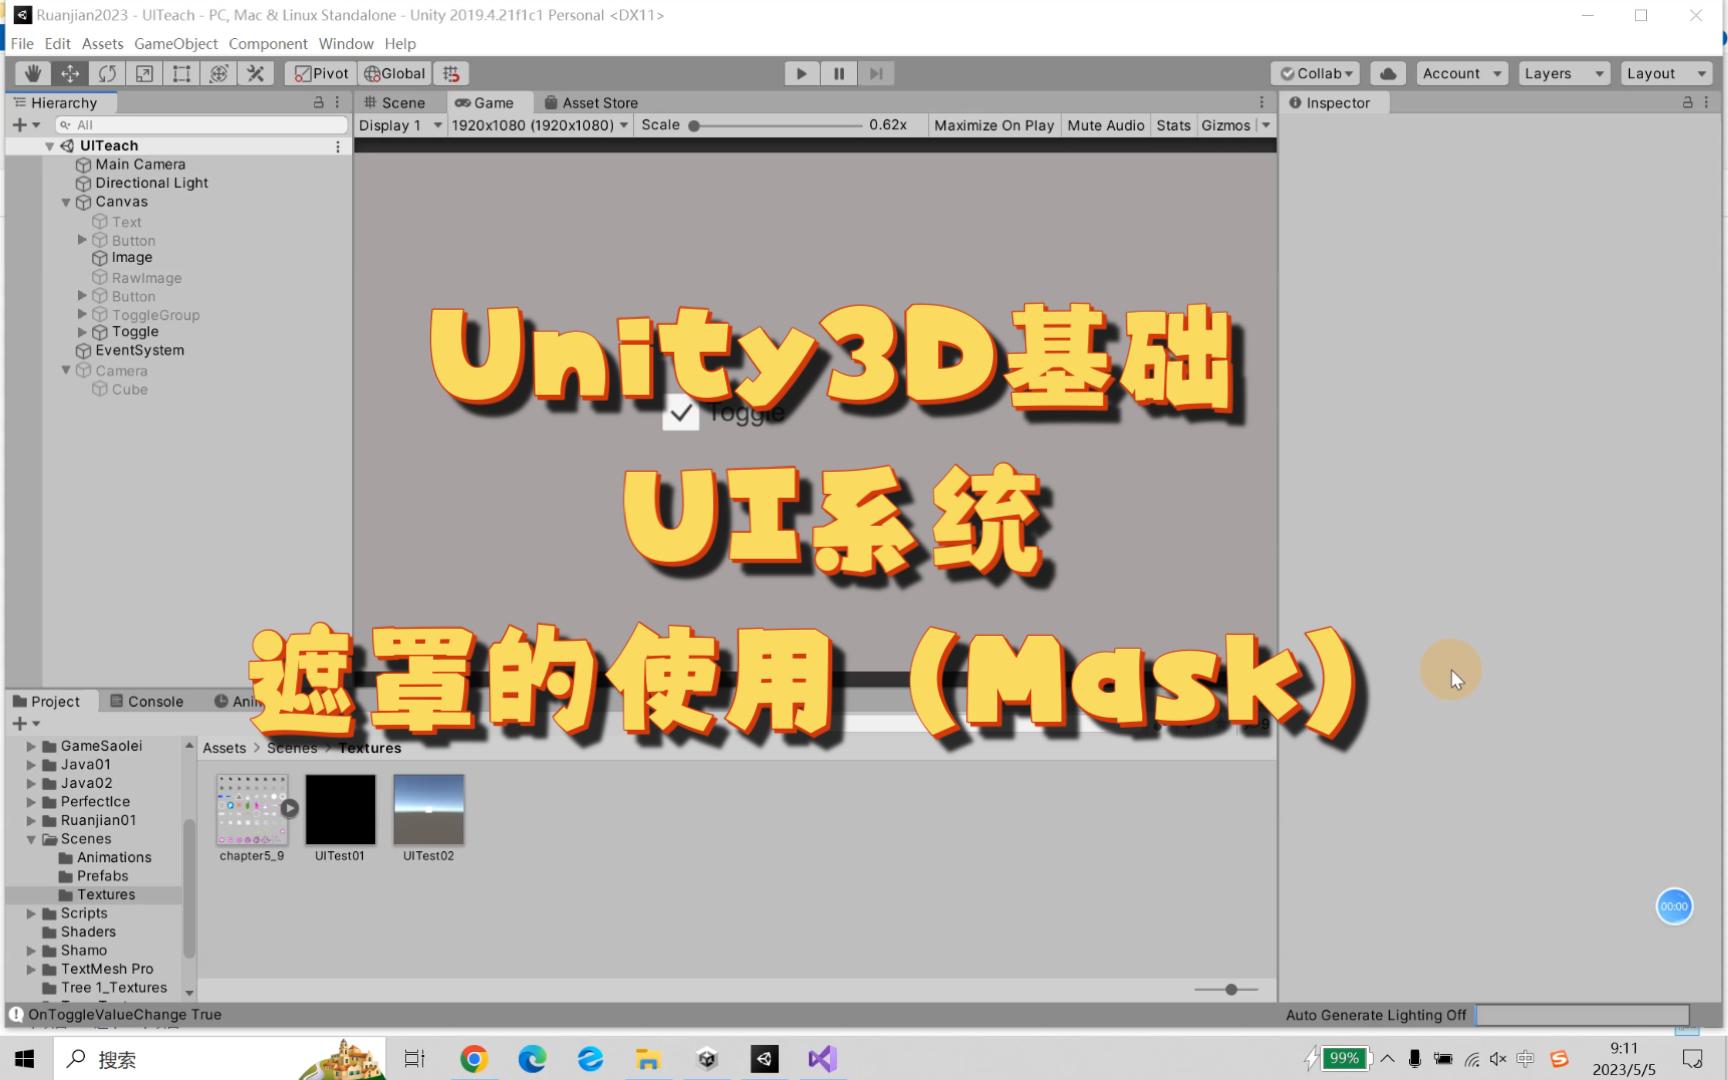Open the Window menu
Screen dimensions: 1728x1080
[x=346, y=44]
